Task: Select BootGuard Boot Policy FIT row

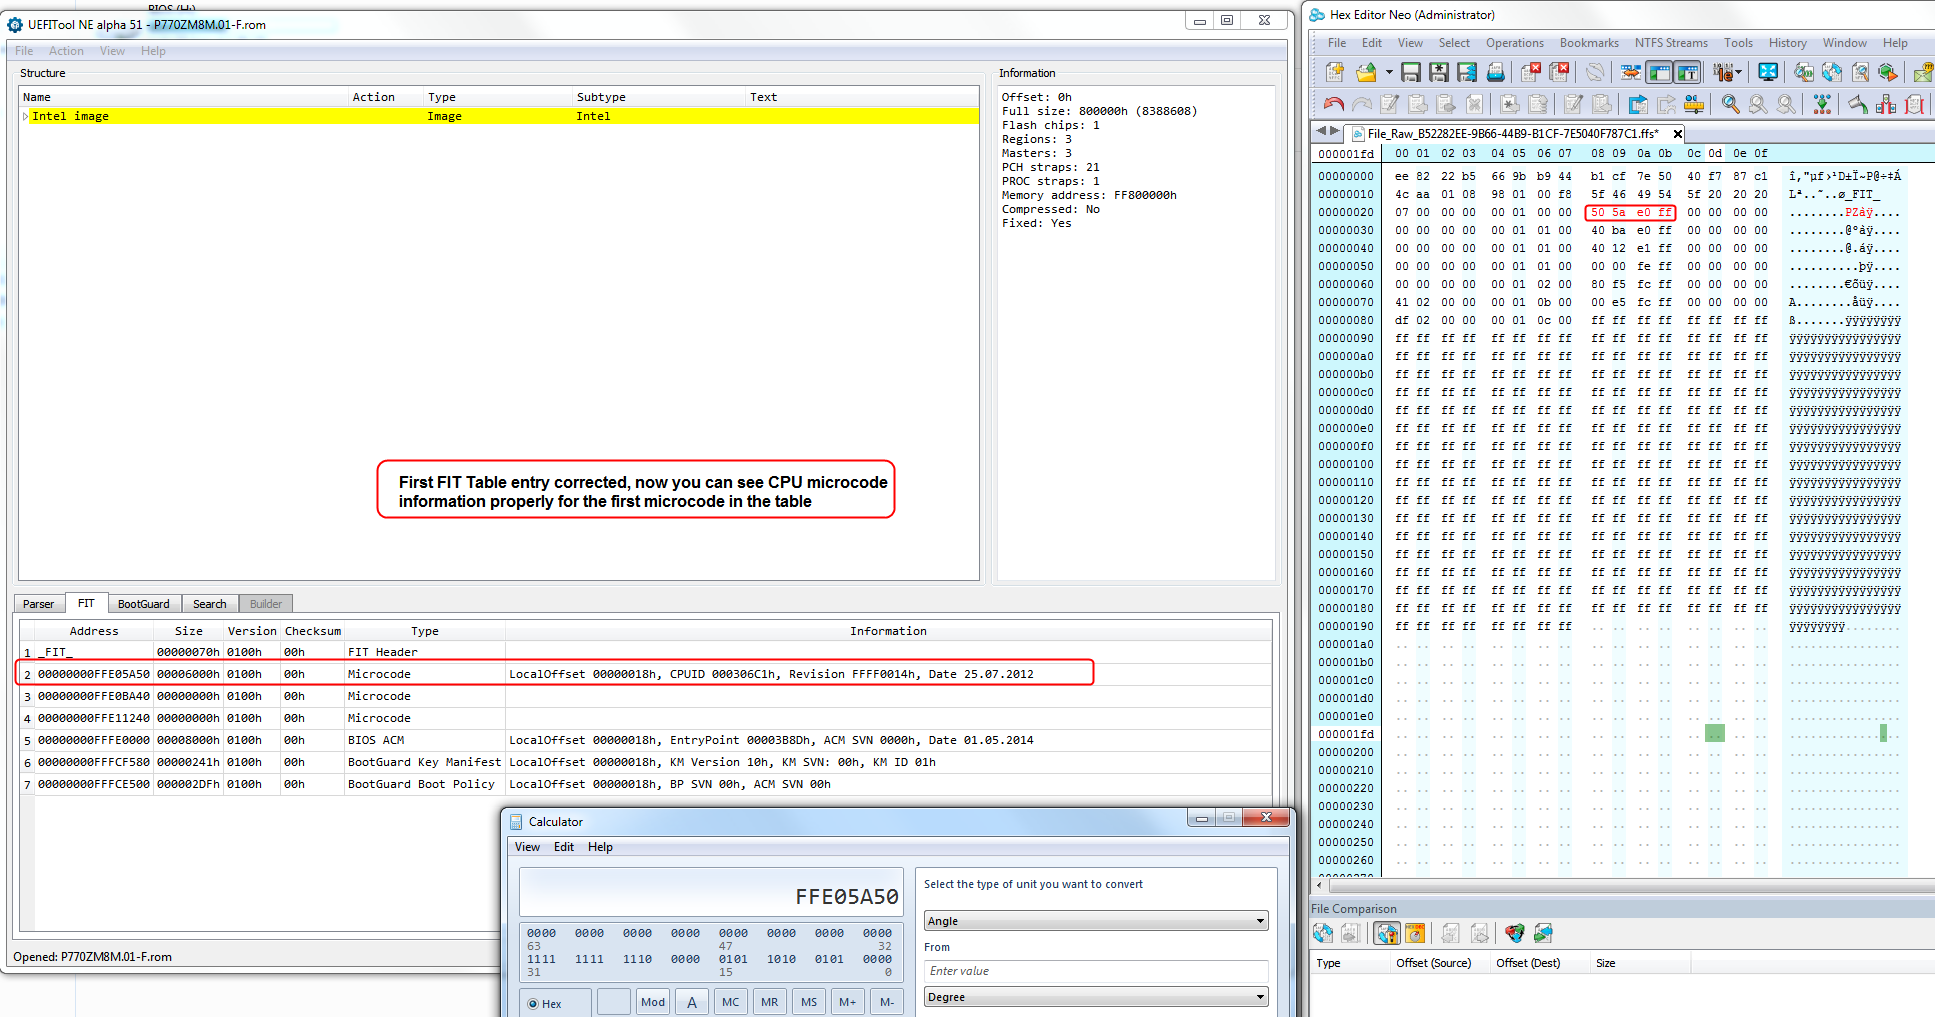Action: click(x=645, y=784)
